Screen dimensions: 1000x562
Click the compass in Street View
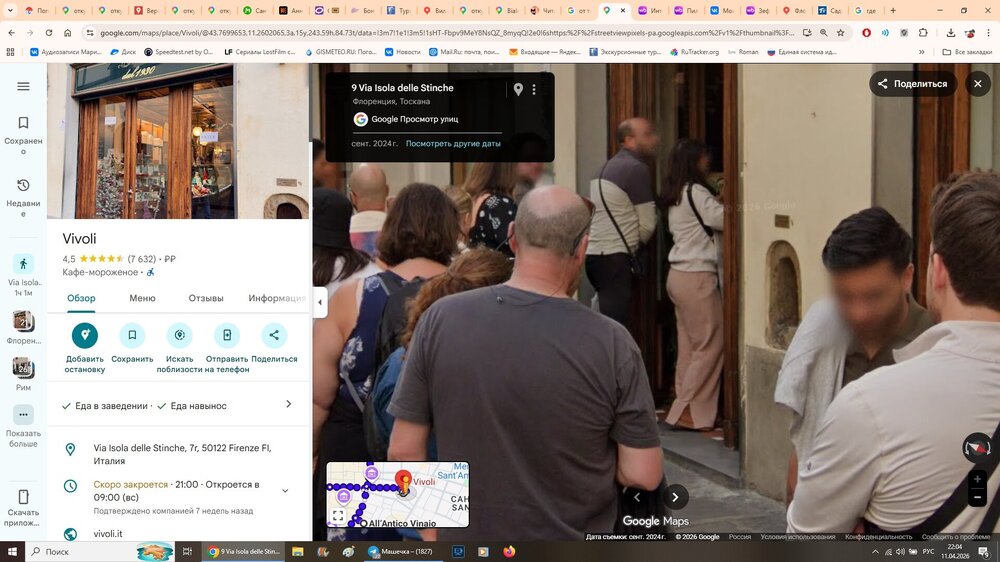point(976,447)
